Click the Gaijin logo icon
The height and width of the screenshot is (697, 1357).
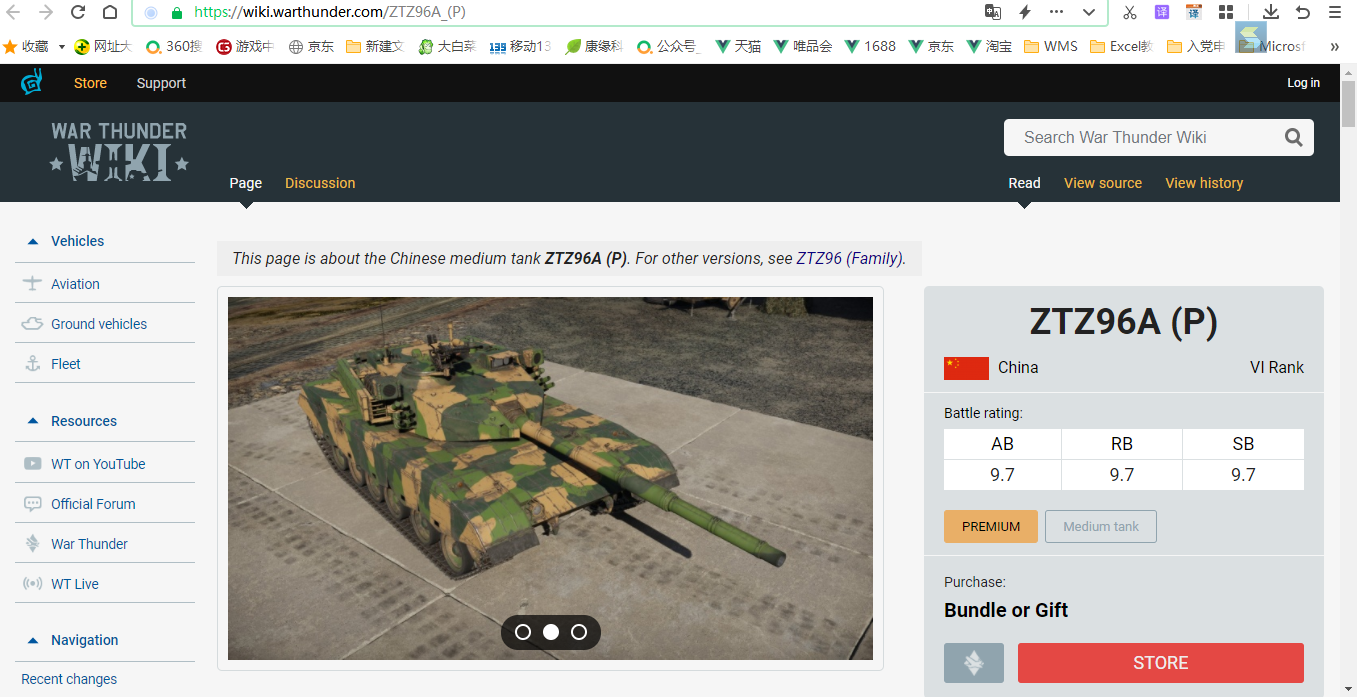[32, 83]
